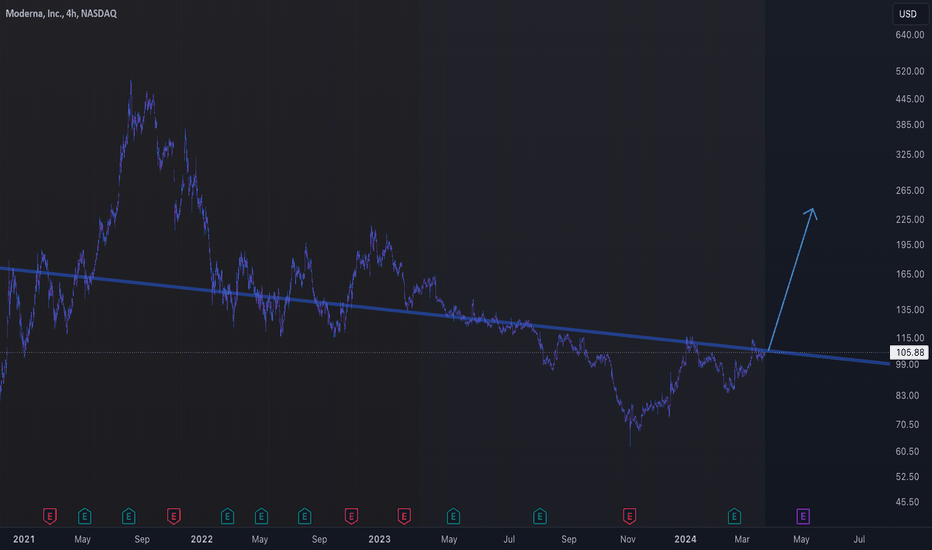This screenshot has height=550, width=932.
Task: Click the Nov time axis label
Action: point(628,539)
